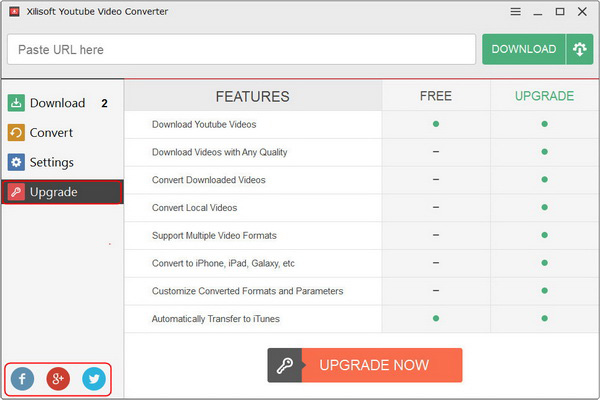Click the FREE column header
The width and height of the screenshot is (600, 400).
436,96
